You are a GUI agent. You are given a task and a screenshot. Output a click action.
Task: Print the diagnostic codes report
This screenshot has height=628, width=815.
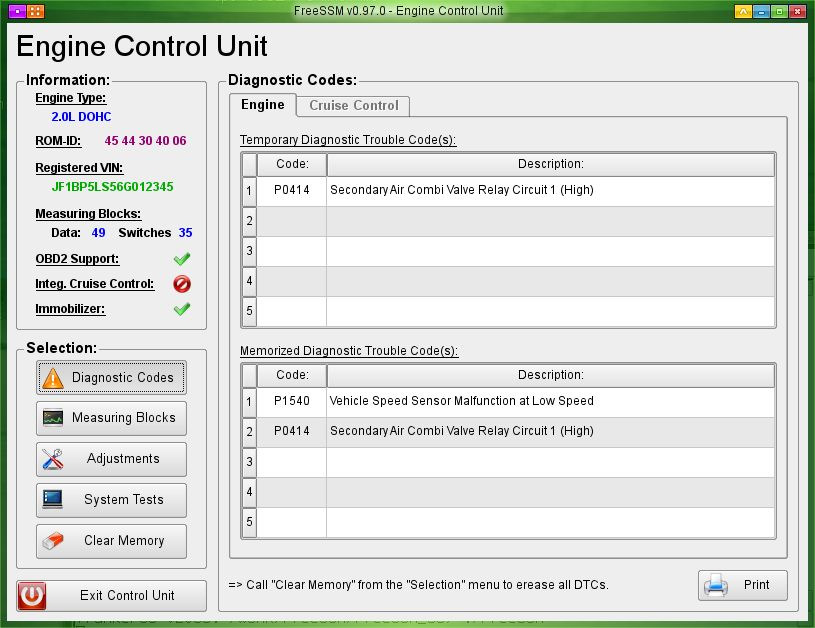click(x=743, y=585)
